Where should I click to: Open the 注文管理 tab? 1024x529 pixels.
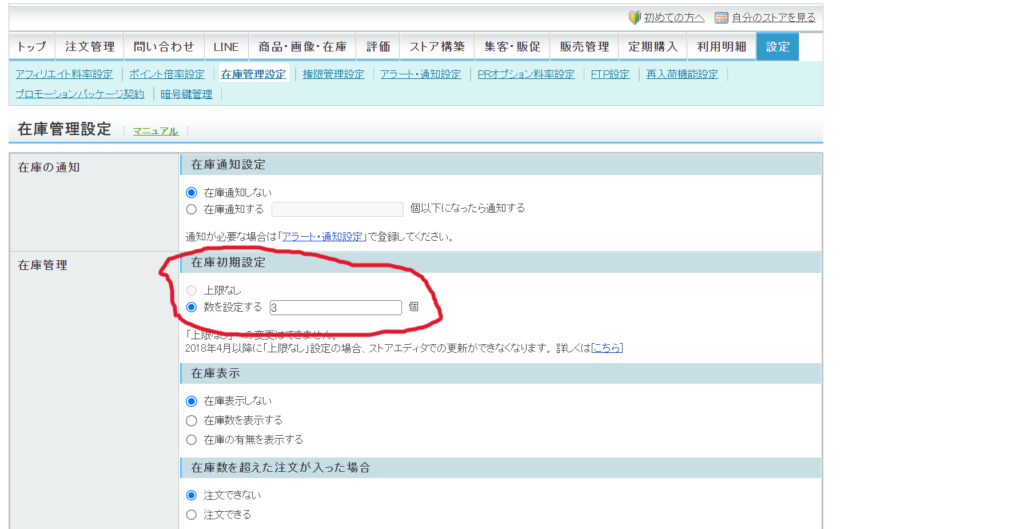click(x=90, y=47)
